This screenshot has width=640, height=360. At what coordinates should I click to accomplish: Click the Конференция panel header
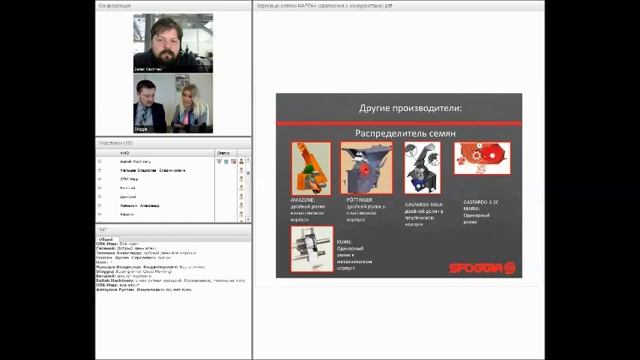coord(173,6)
